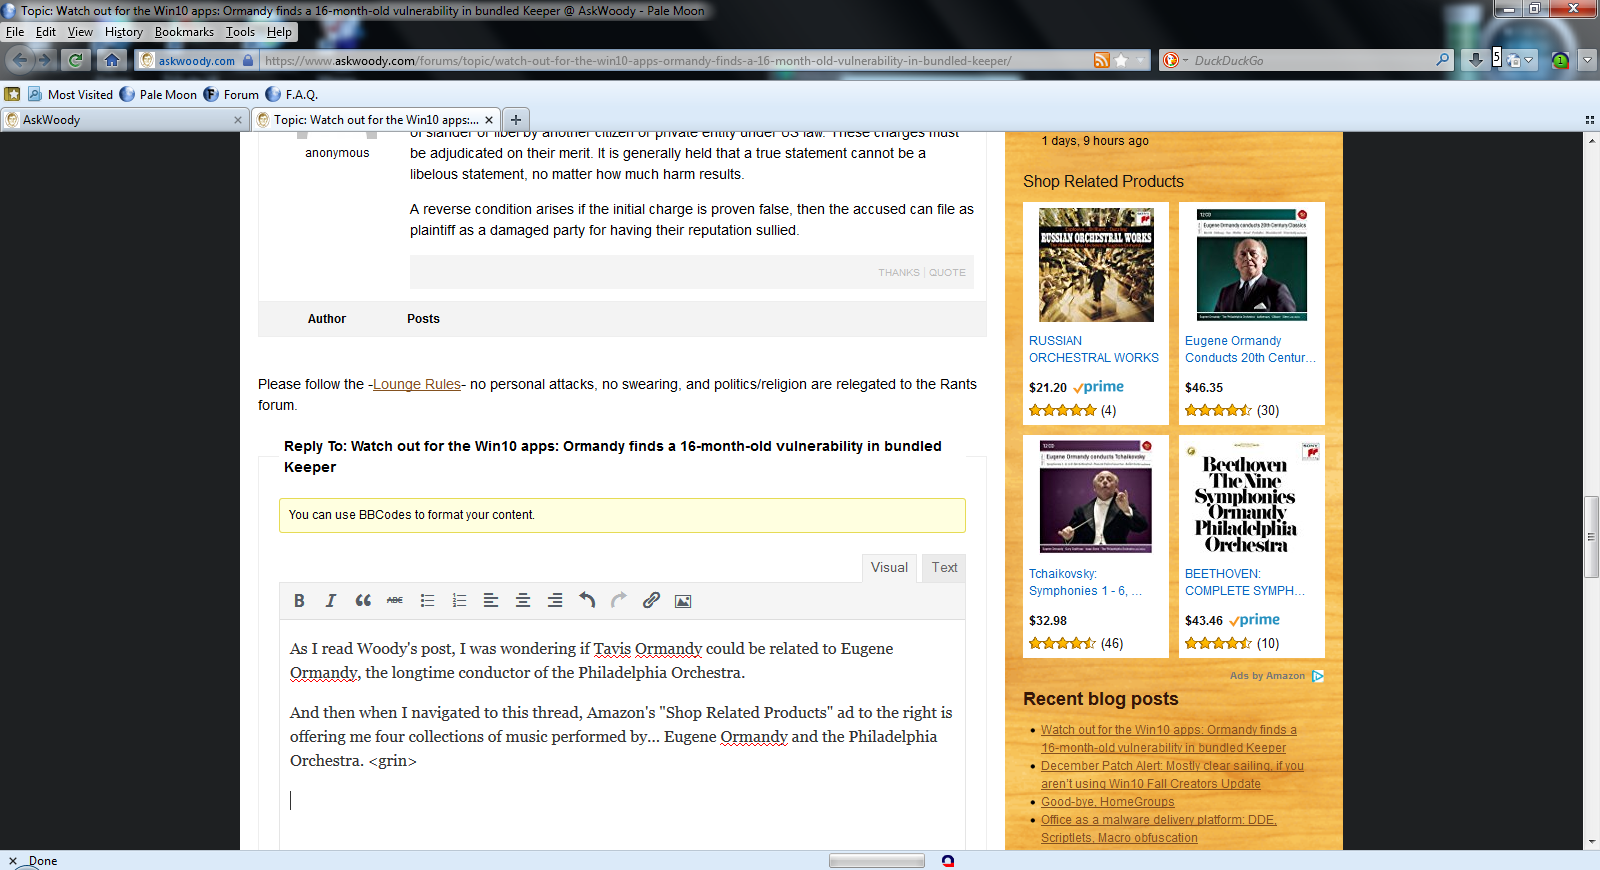
Task: Show site identity for askwoody.com
Action: 196,60
